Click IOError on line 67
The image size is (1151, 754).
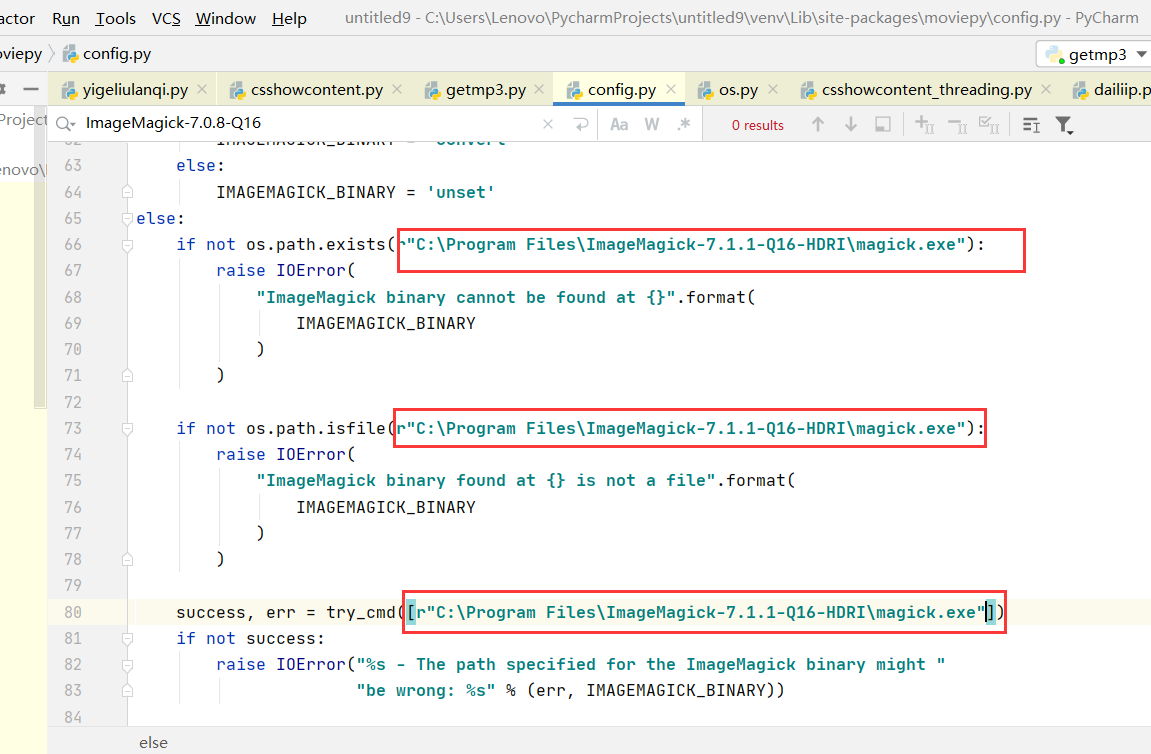click(311, 270)
